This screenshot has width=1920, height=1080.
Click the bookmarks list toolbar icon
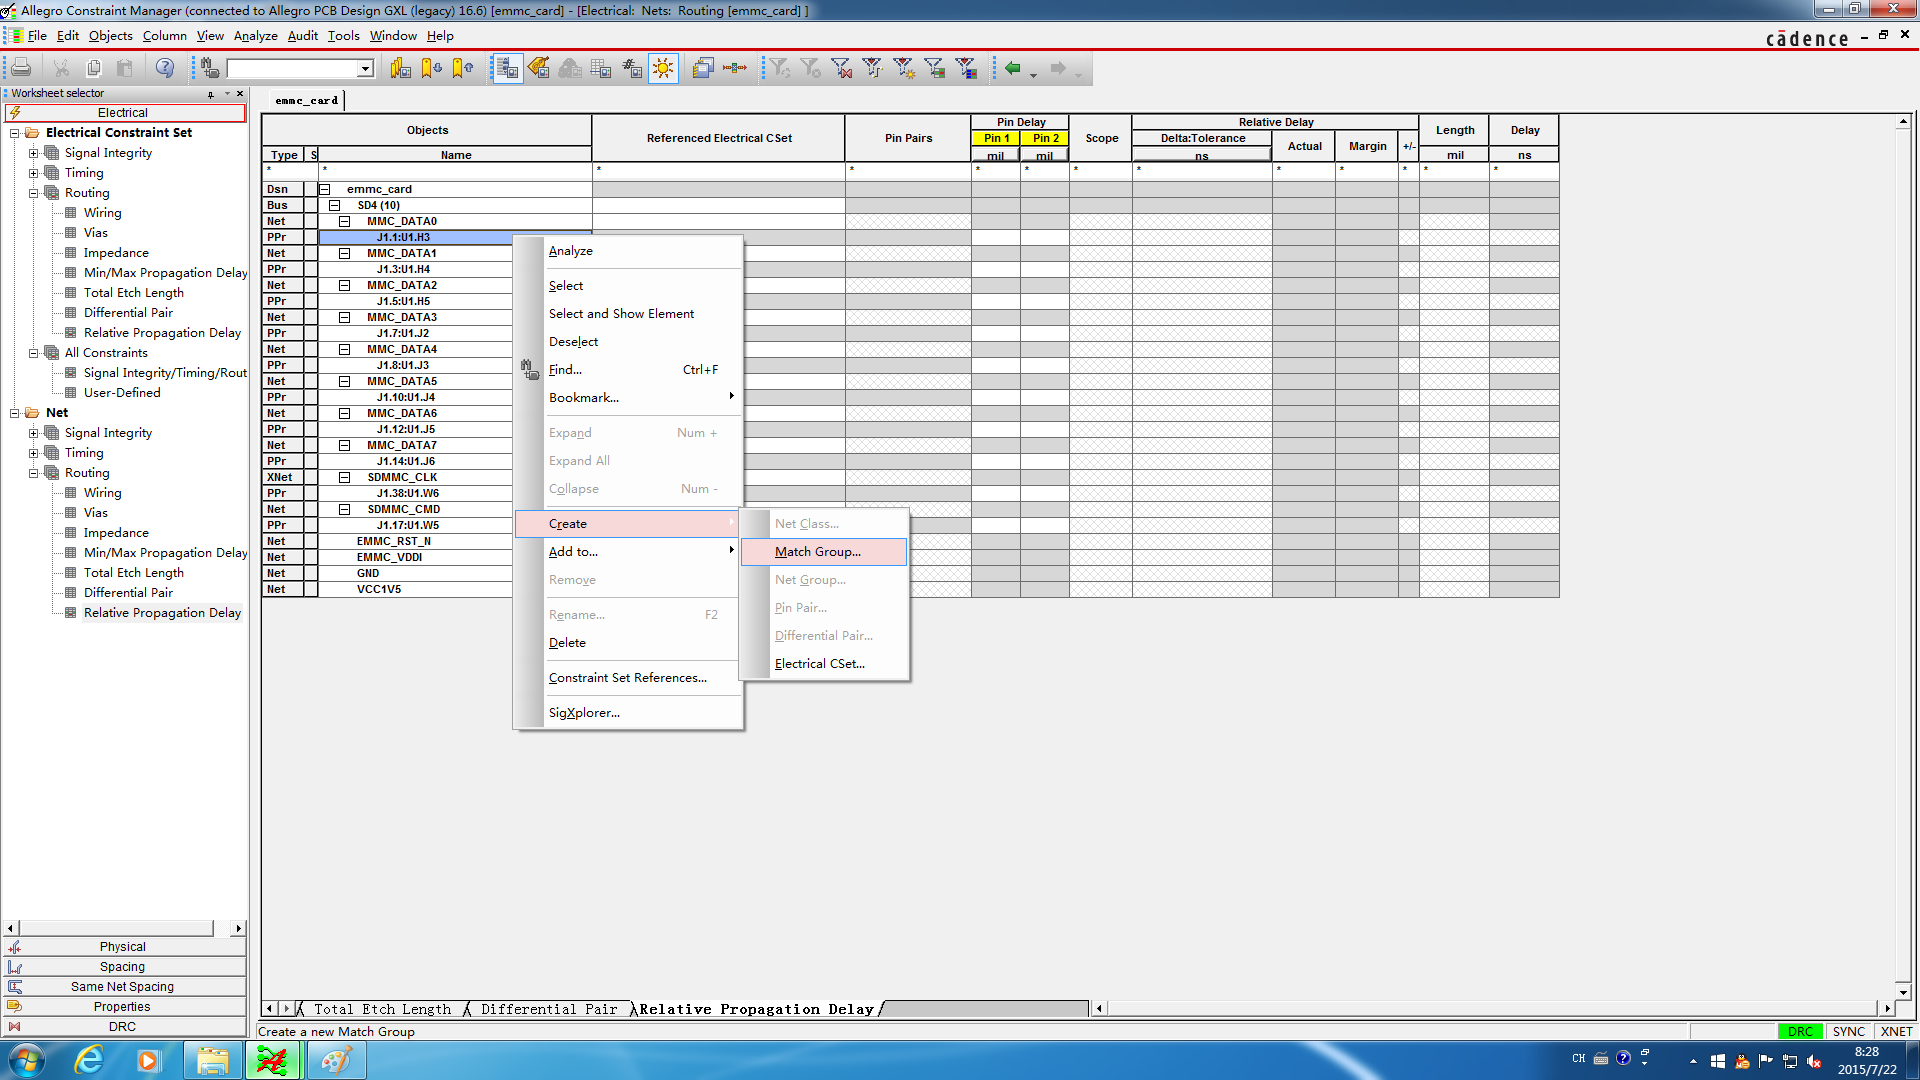401,68
